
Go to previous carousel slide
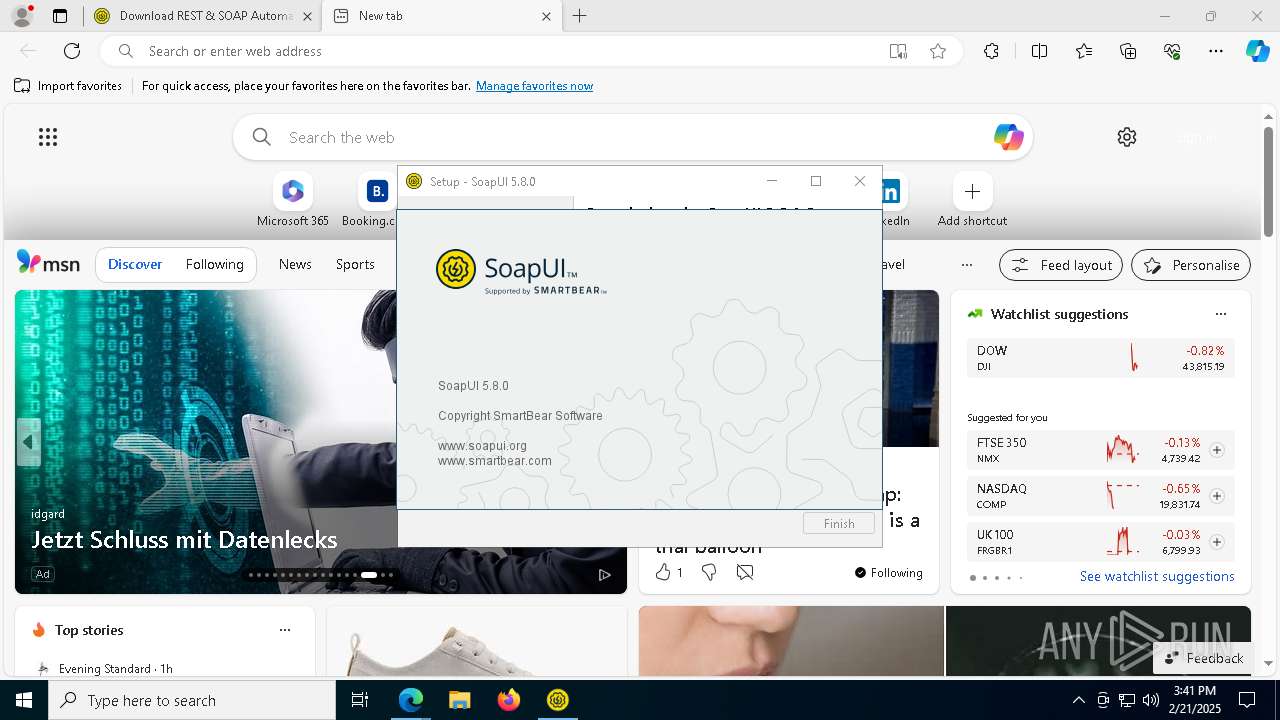click(28, 441)
